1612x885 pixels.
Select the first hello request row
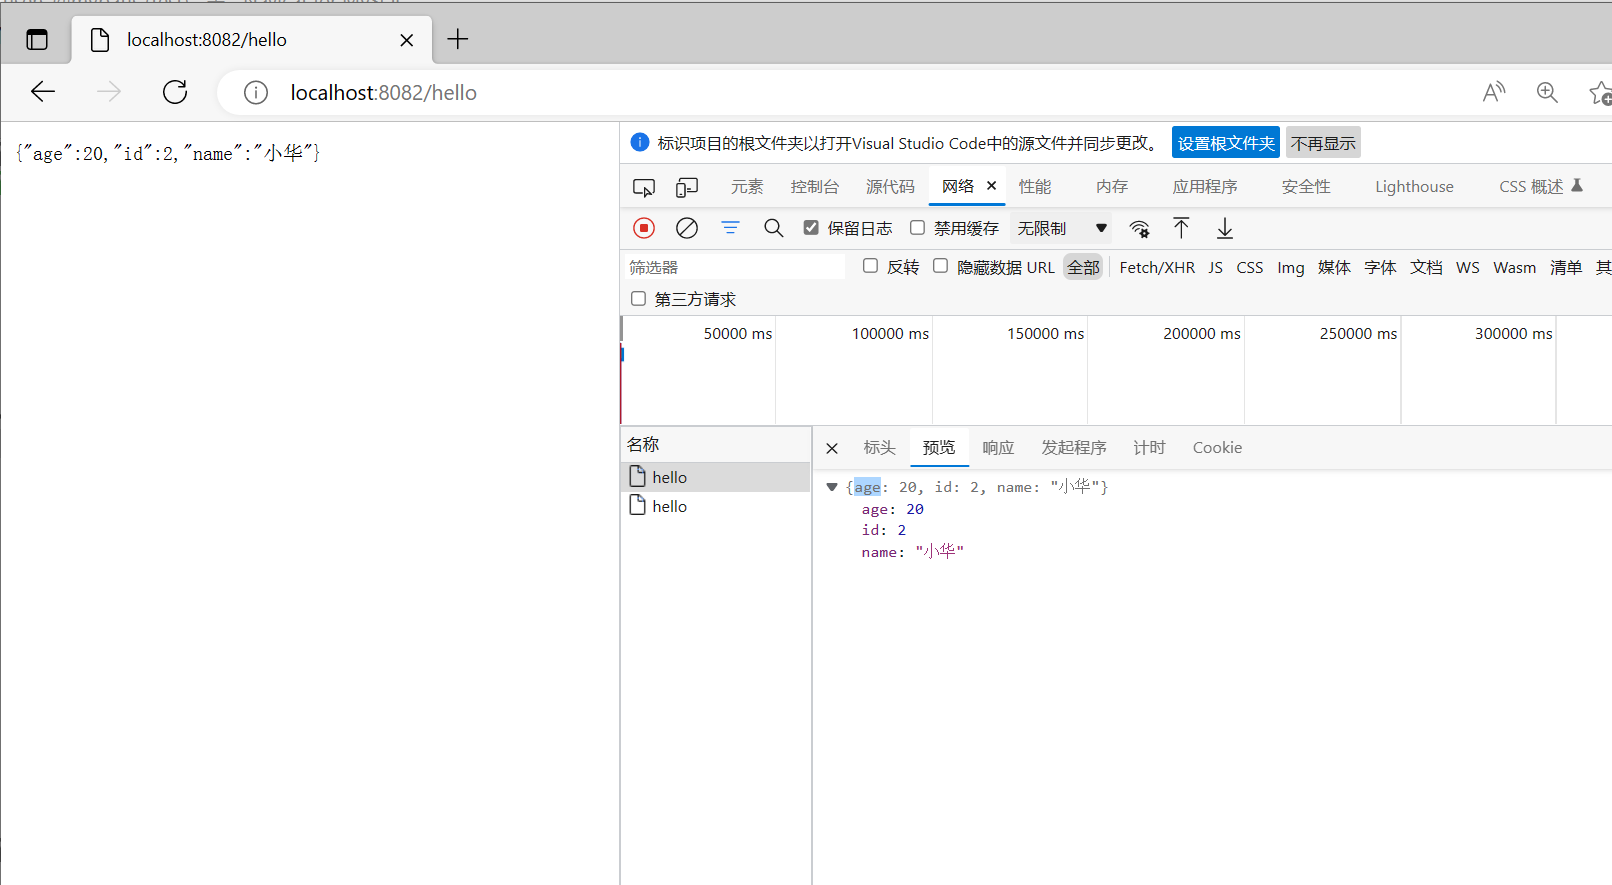pyautogui.click(x=715, y=477)
